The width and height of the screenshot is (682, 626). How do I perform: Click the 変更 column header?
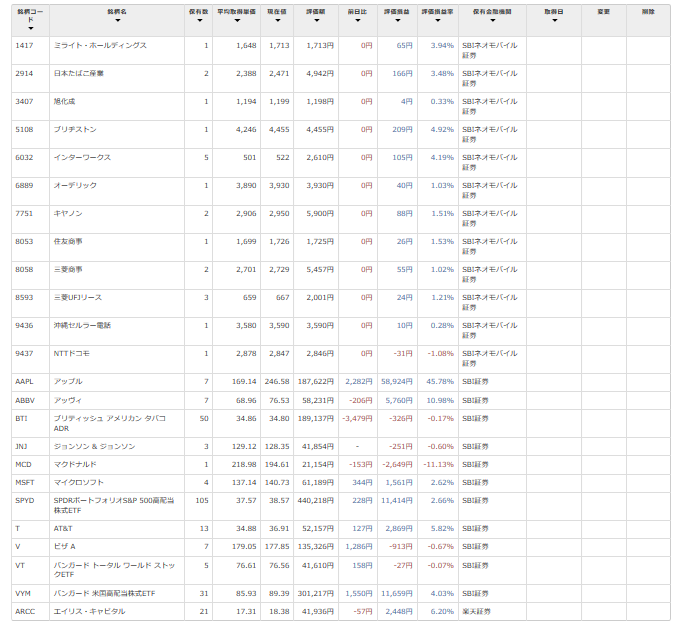pos(604,12)
